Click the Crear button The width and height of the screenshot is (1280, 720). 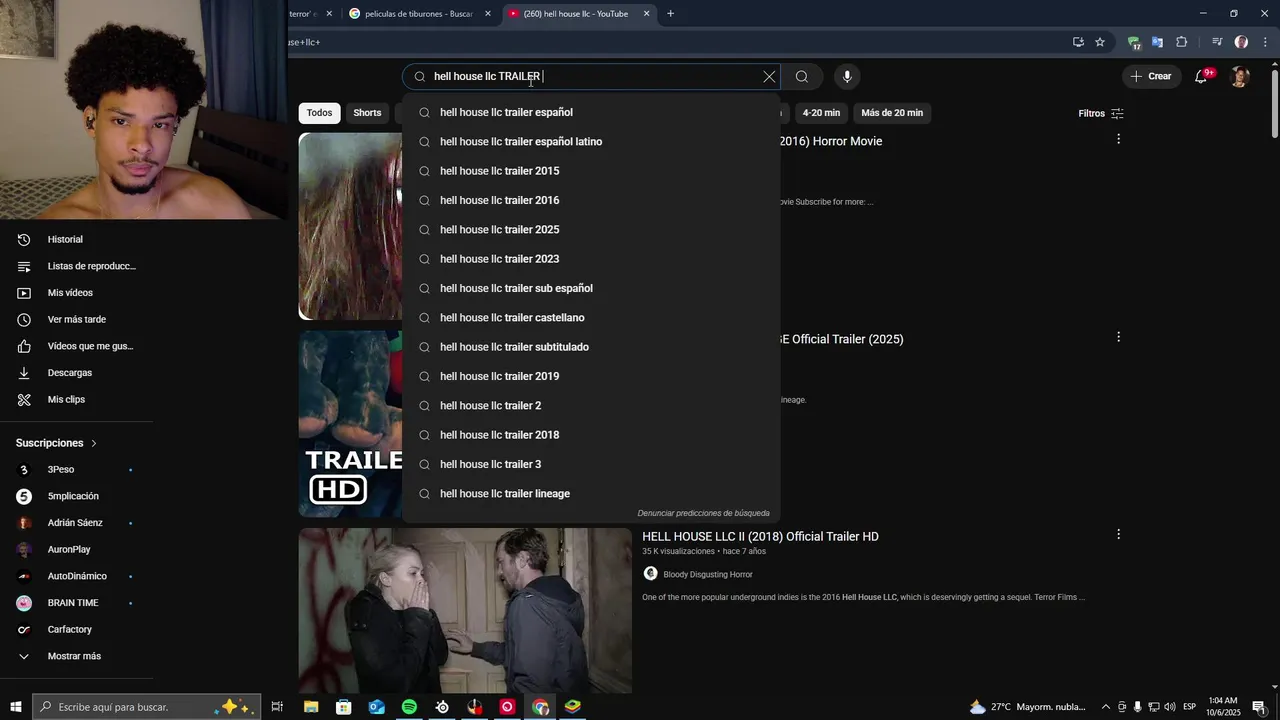[x=1150, y=77]
